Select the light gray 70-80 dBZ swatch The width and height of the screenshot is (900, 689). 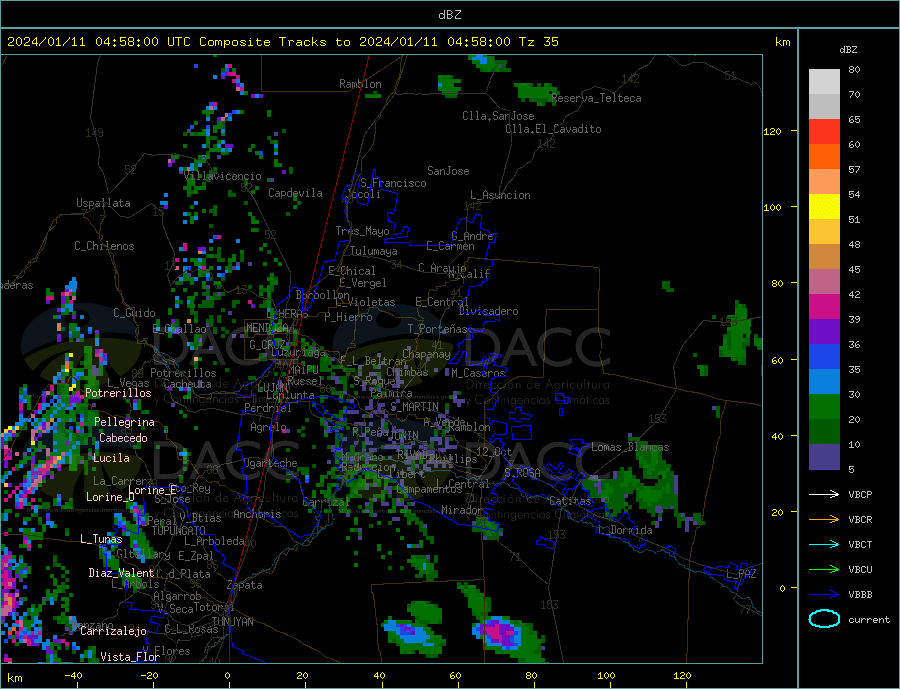pyautogui.click(x=824, y=82)
